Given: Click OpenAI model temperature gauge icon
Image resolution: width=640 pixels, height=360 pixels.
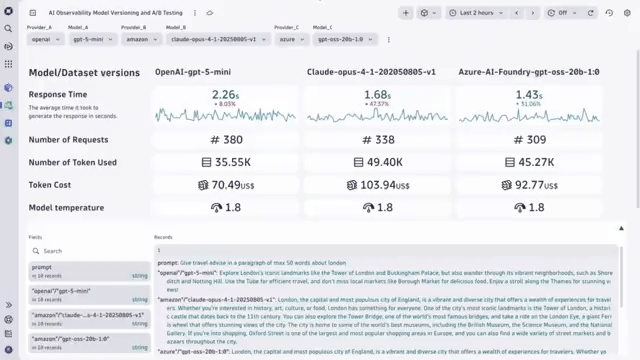Looking at the screenshot, I should [216, 208].
